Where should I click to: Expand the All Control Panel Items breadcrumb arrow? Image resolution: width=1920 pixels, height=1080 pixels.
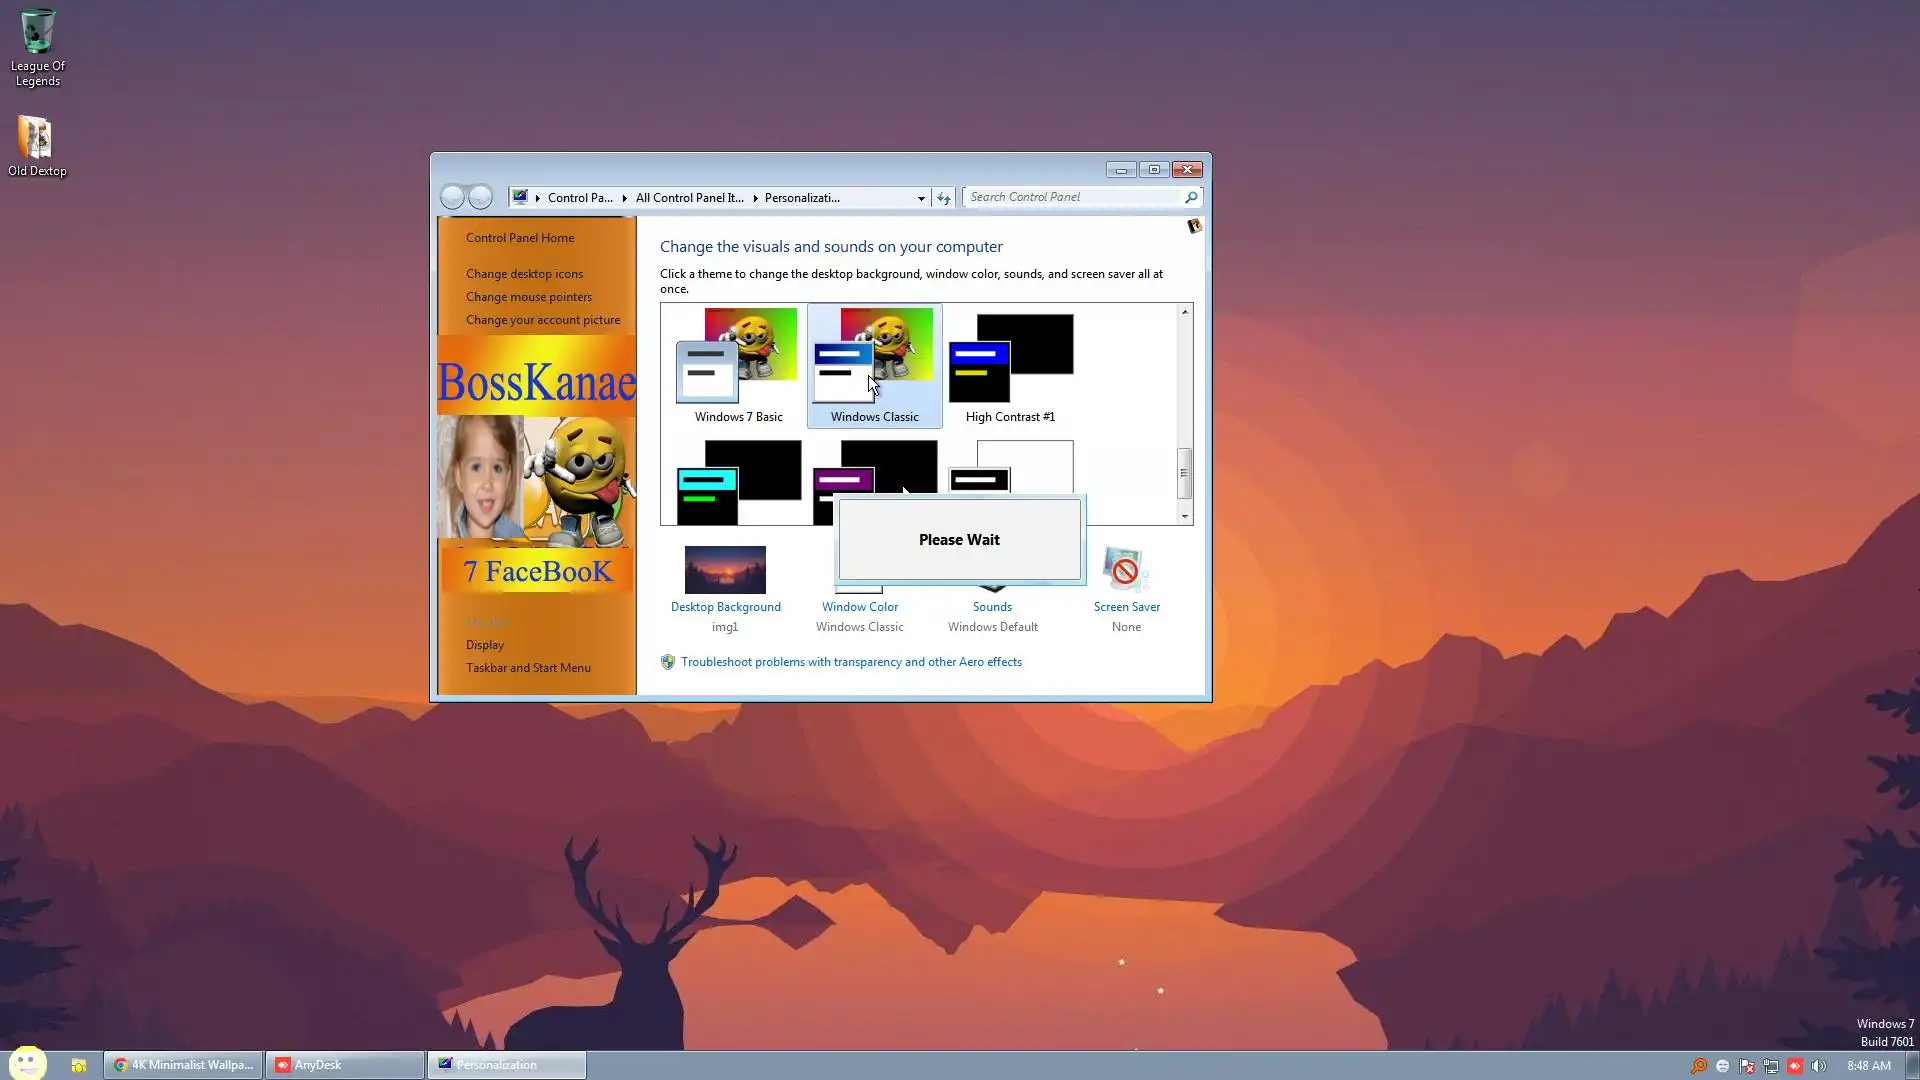tap(755, 198)
